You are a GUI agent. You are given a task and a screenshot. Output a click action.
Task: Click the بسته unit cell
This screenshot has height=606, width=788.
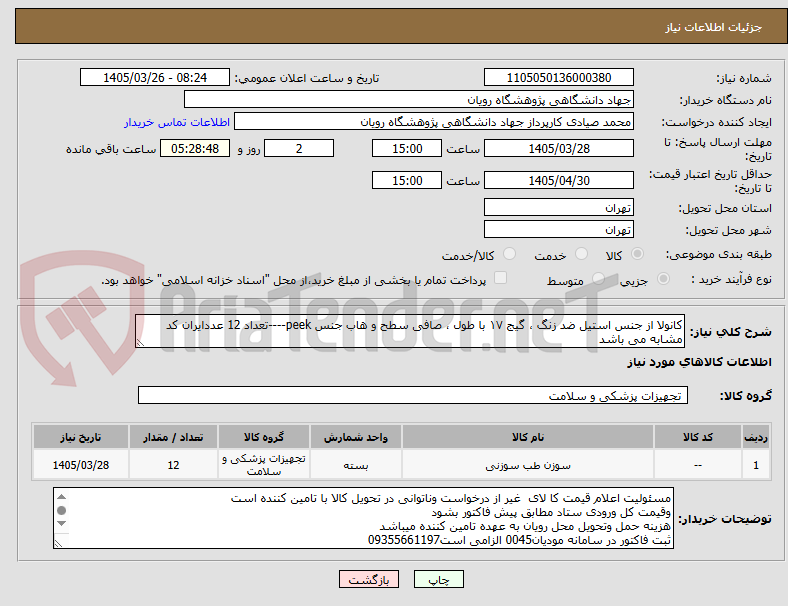(x=356, y=465)
